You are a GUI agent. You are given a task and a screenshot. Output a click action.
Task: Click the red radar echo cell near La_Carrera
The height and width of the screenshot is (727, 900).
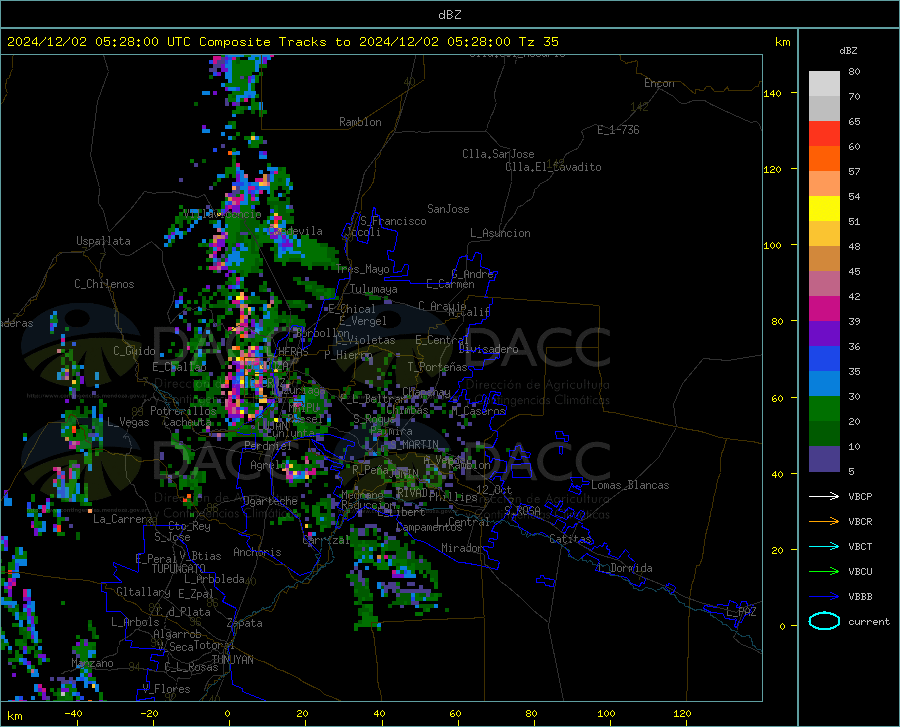click(57, 528)
